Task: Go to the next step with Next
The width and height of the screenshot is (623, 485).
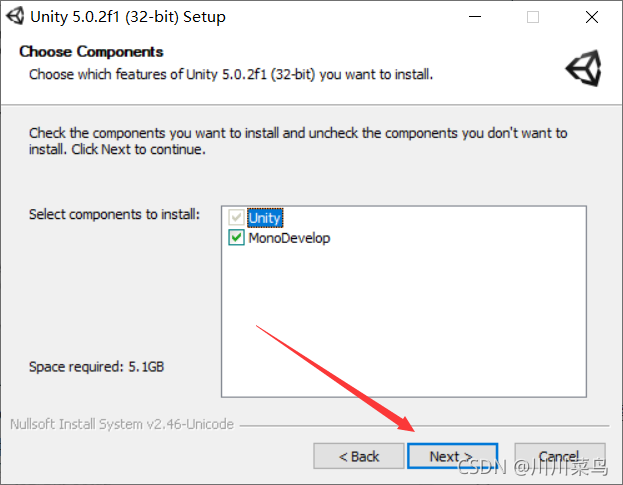Action: coord(453,456)
